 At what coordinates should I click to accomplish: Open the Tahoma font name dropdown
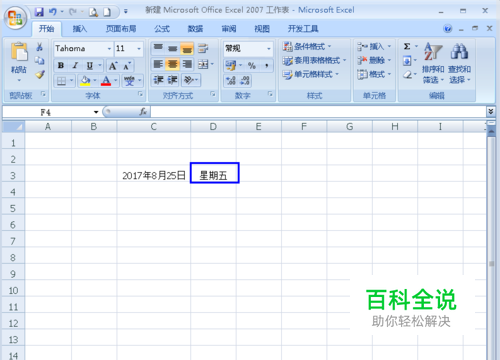point(109,49)
